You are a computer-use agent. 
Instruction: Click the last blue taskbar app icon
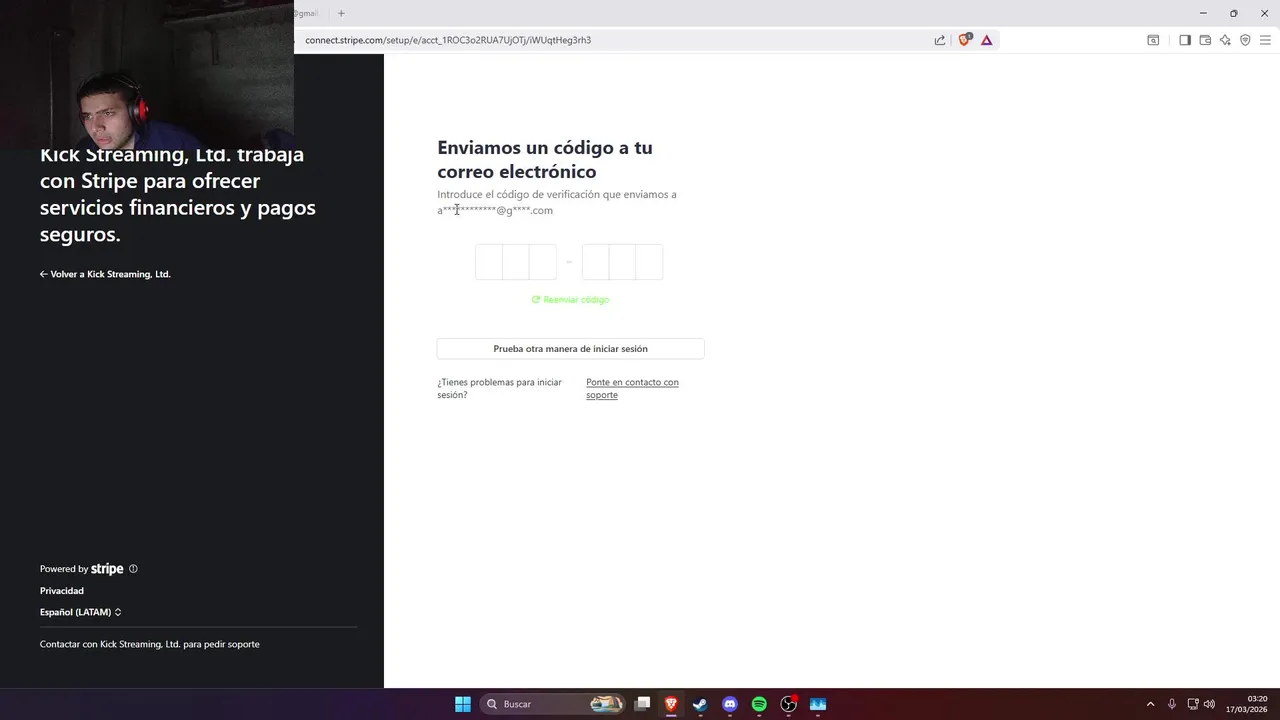point(818,704)
